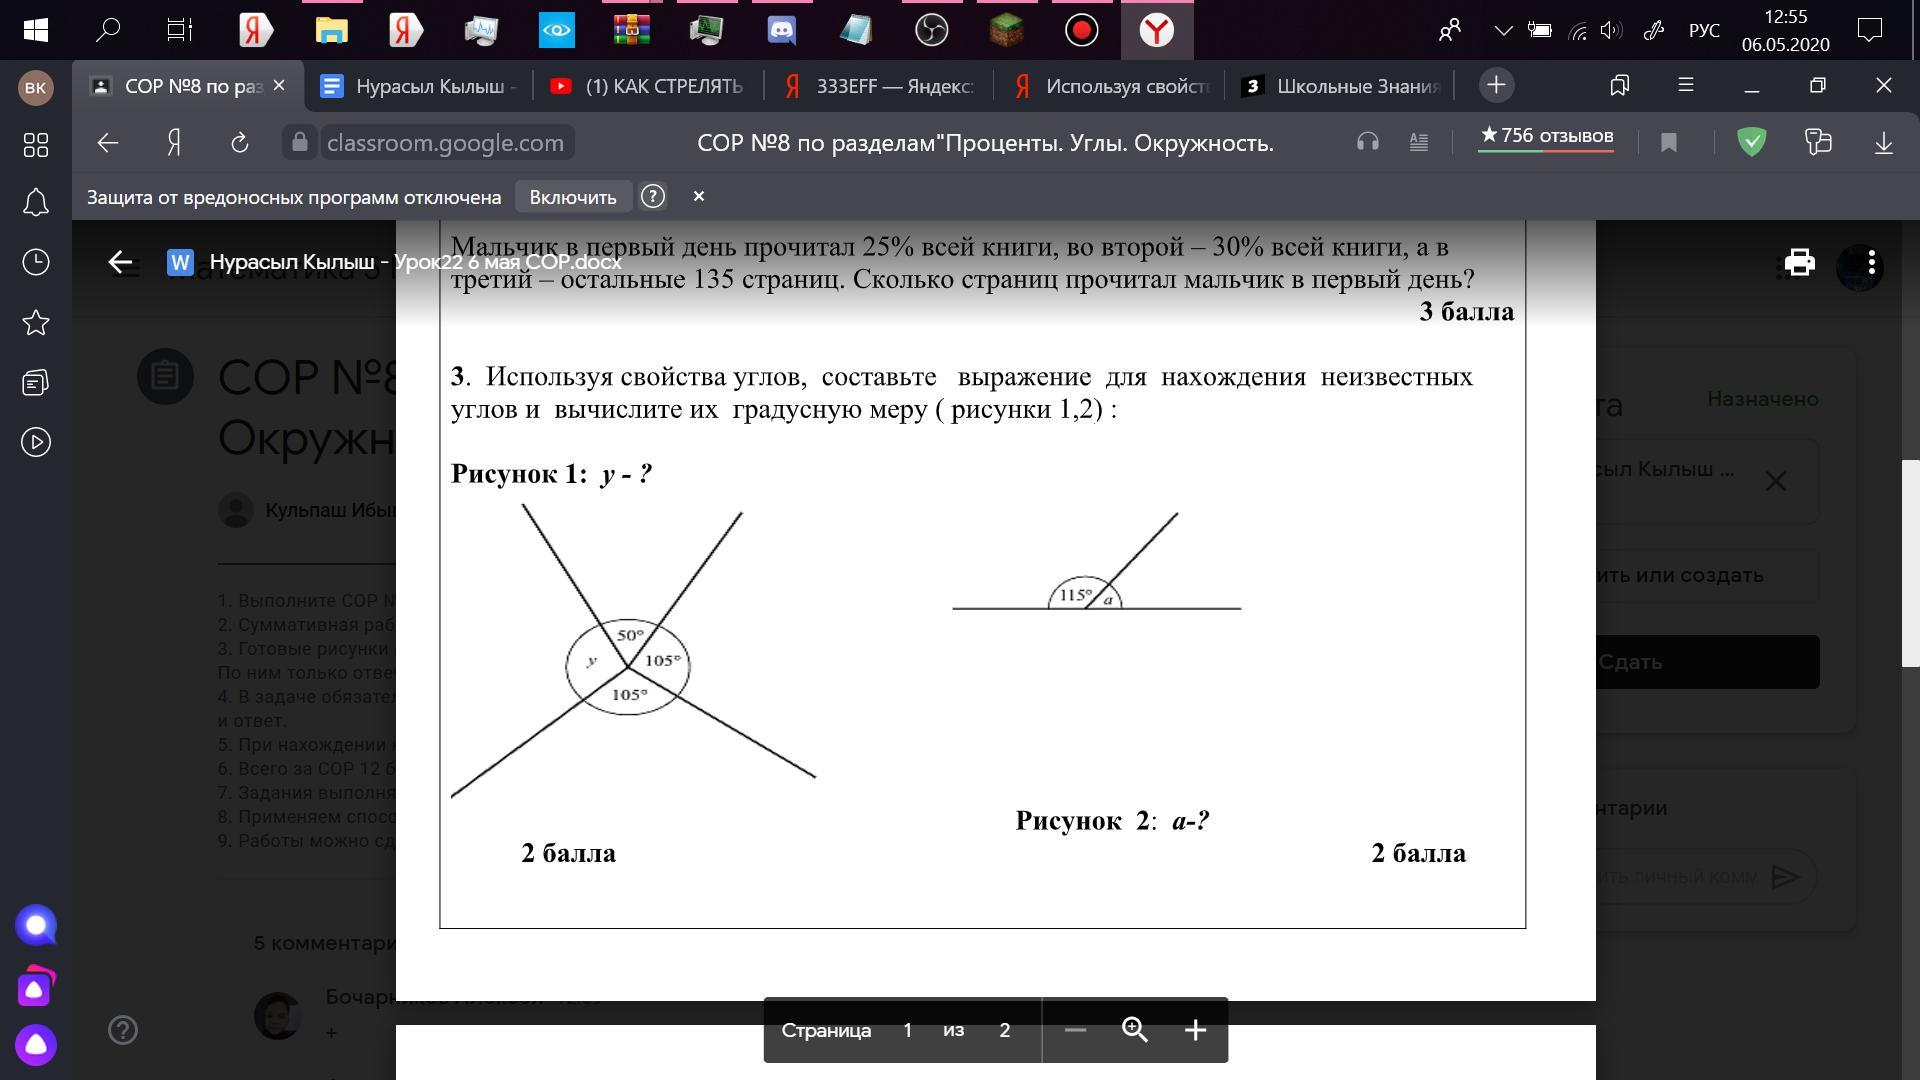Click the green protection shield icon

coord(1751,142)
